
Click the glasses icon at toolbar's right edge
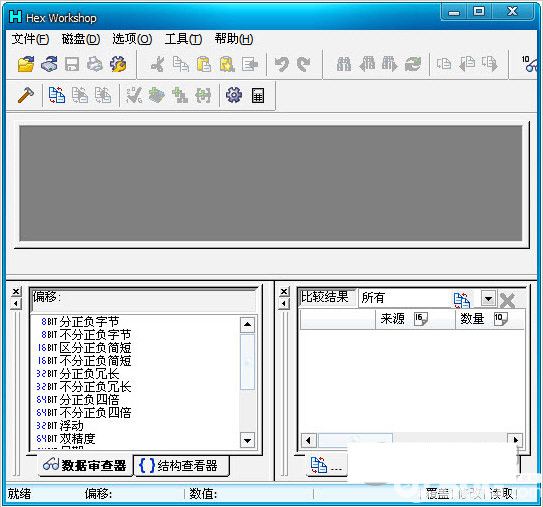(x=531, y=64)
